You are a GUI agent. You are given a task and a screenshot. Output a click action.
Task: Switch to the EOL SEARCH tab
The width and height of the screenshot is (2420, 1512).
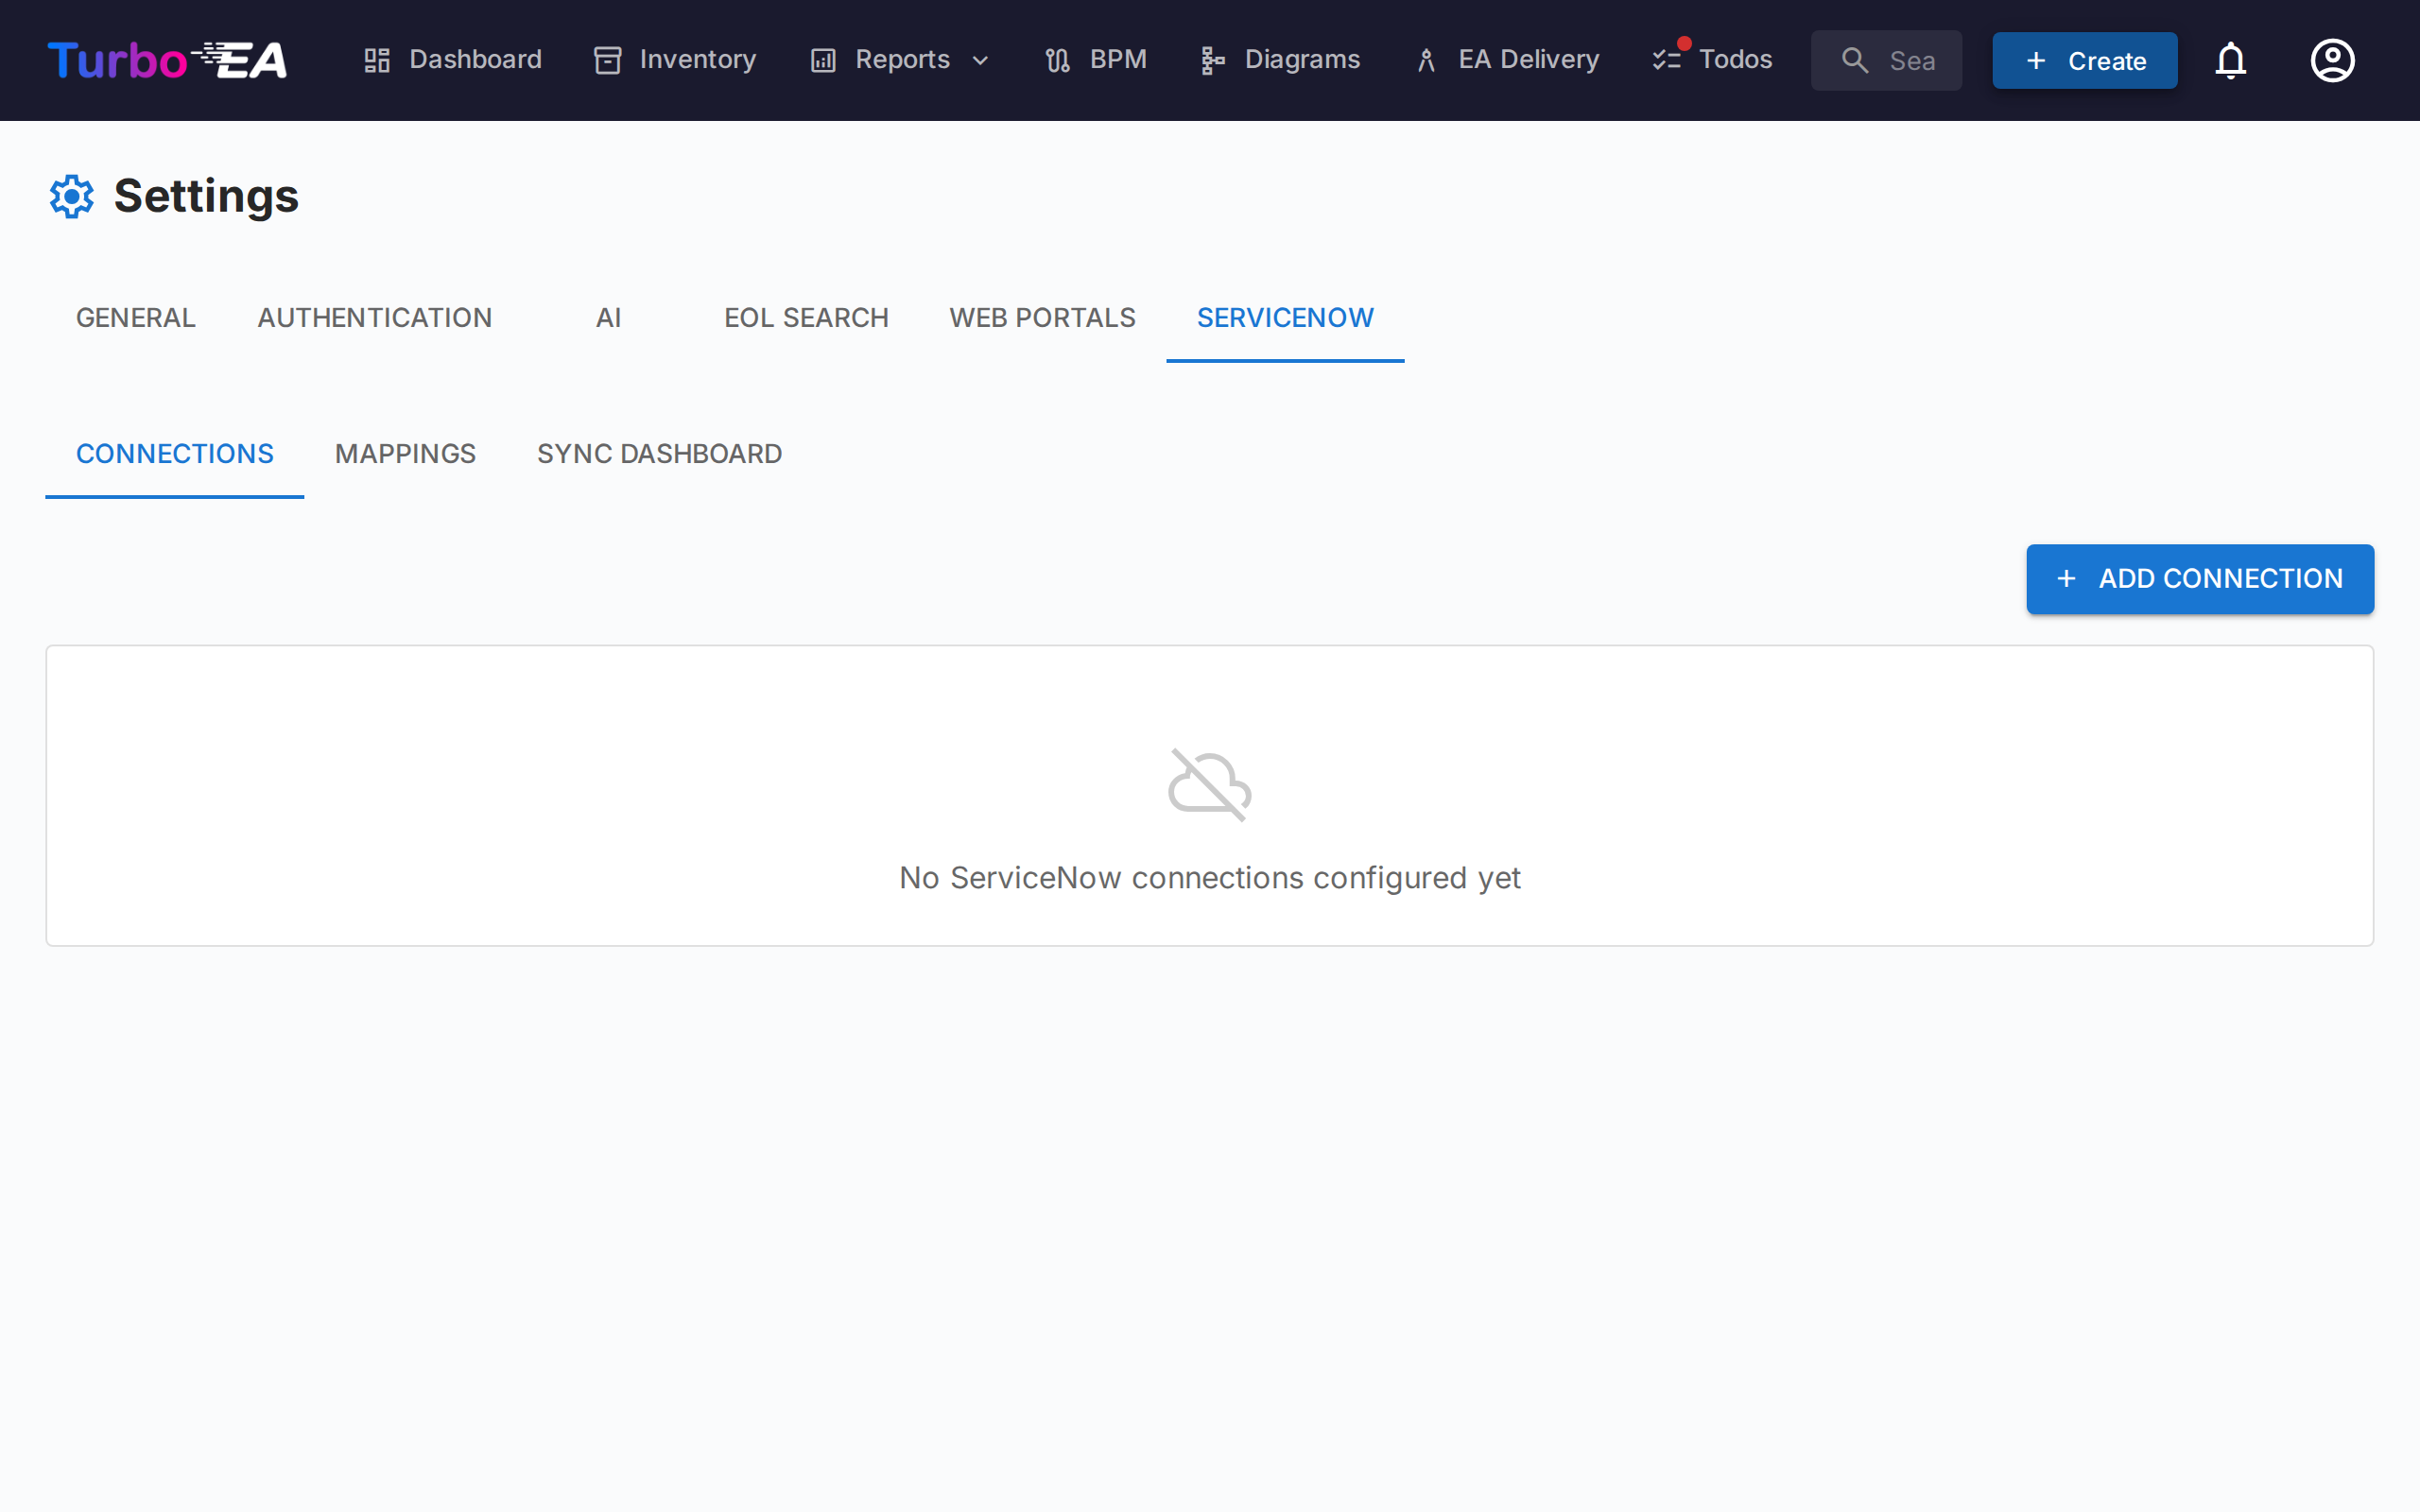(806, 318)
